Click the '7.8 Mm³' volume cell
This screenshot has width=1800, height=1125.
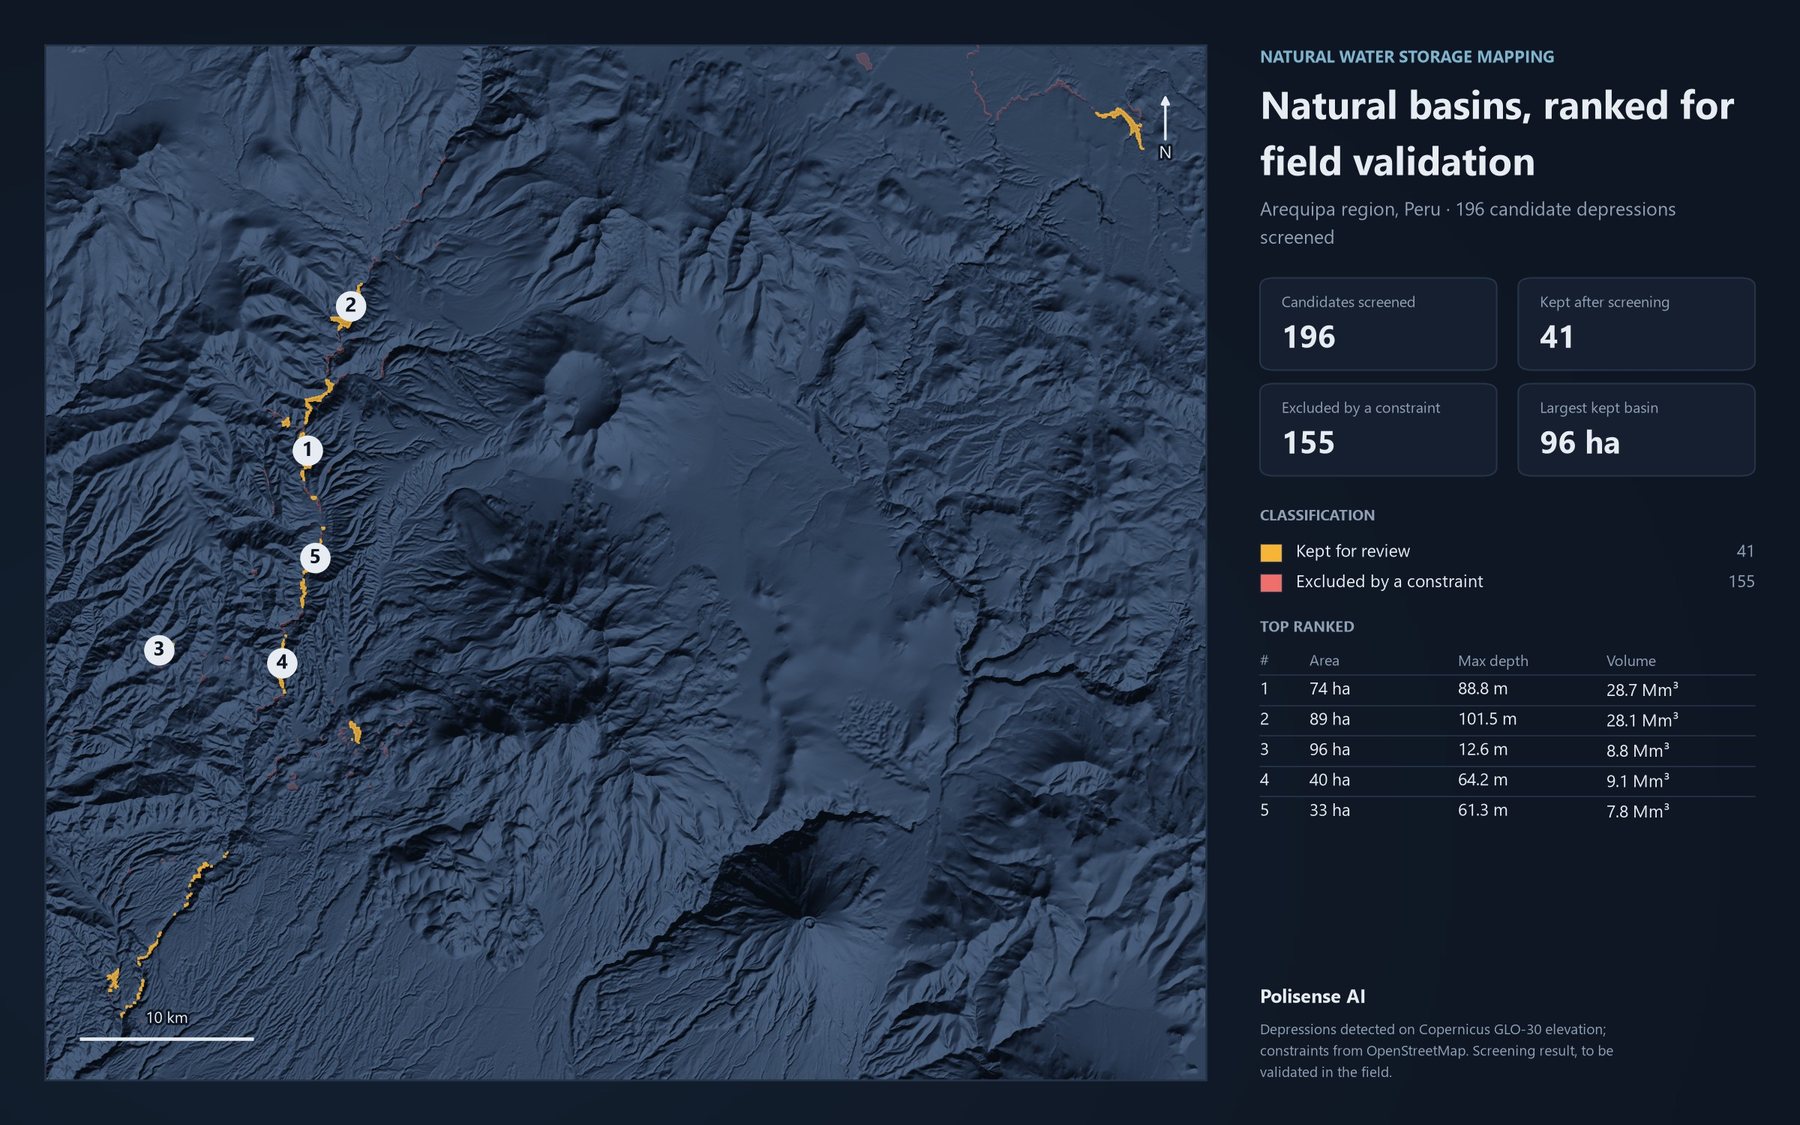(x=1638, y=810)
